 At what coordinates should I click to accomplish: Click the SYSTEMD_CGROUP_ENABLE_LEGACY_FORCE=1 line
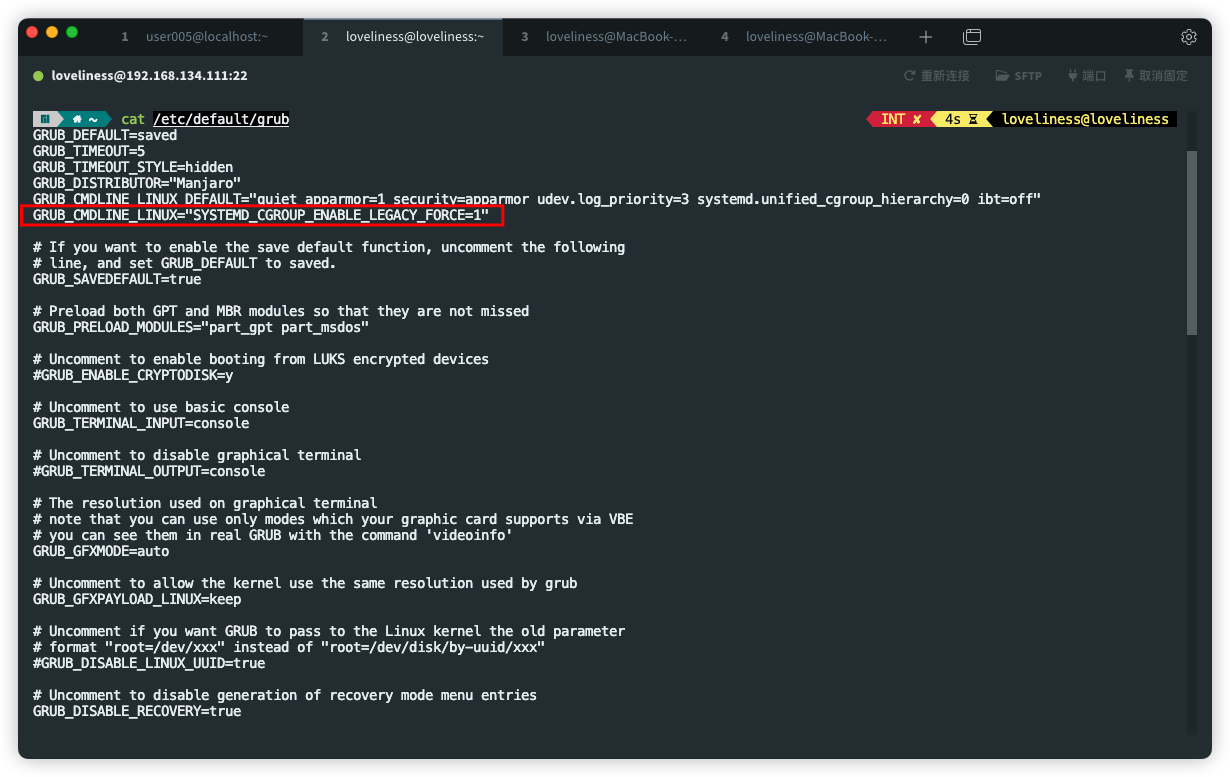click(261, 215)
